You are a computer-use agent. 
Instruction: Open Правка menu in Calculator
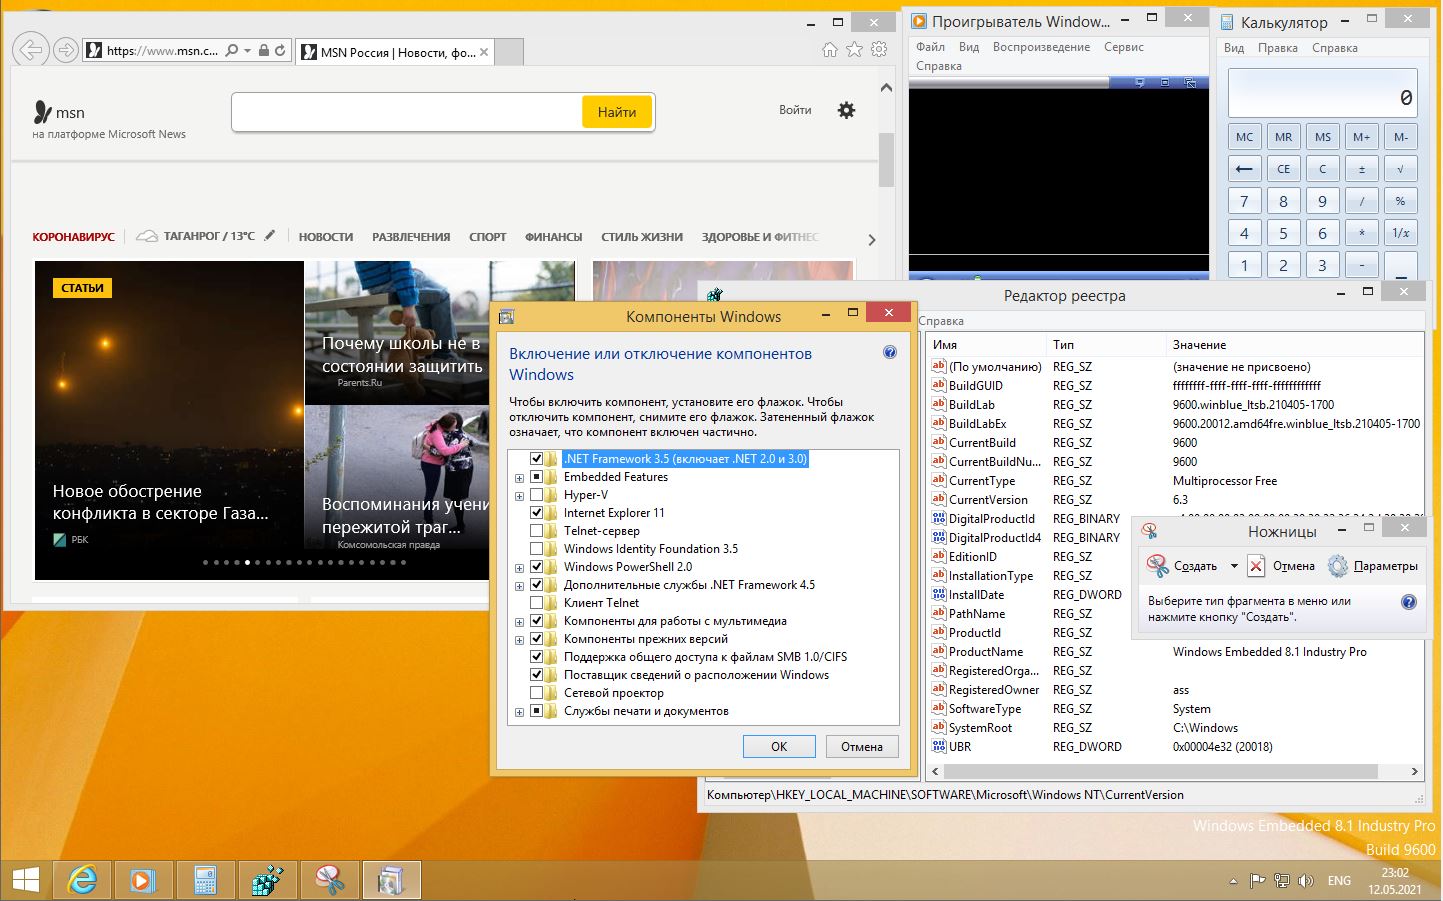tap(1278, 48)
